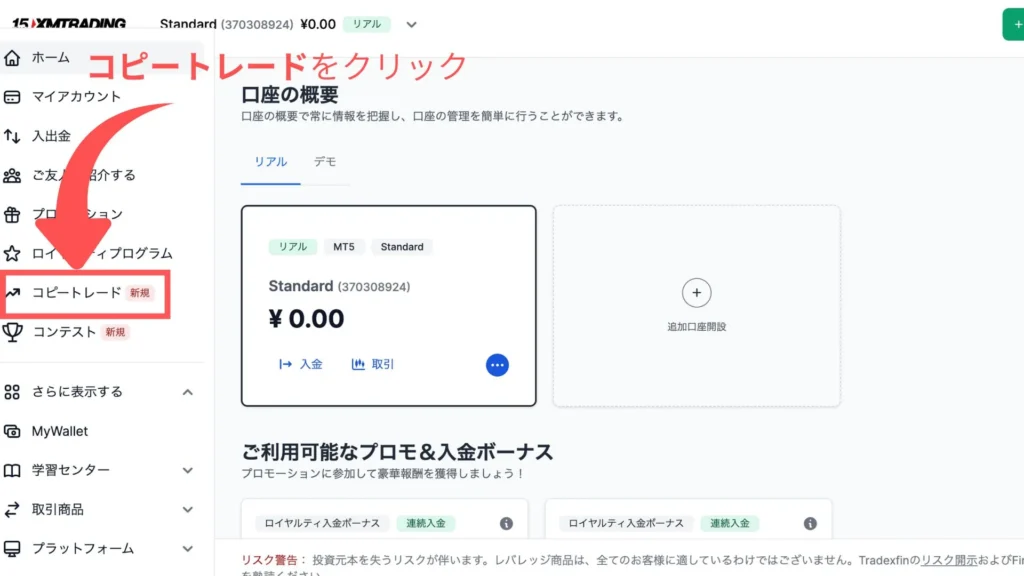Open My Account card icon

[x=13, y=97]
